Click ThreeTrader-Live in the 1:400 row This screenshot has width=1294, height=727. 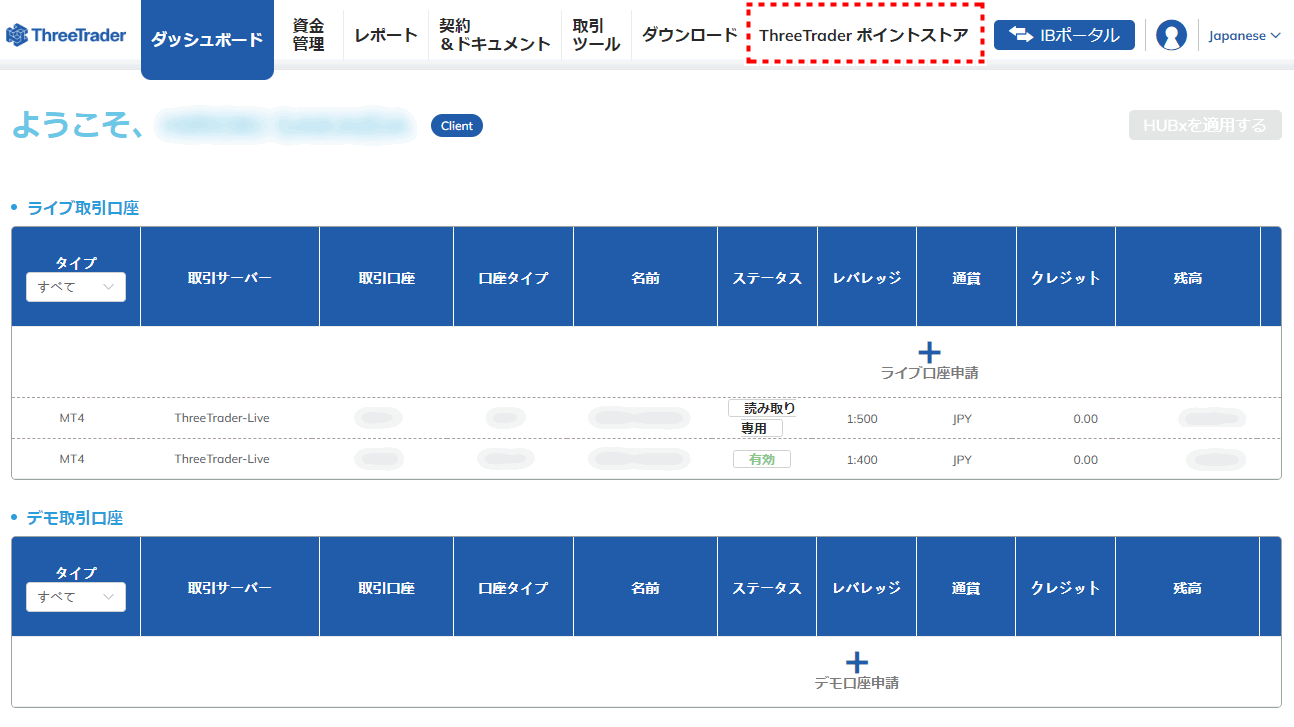click(222, 459)
